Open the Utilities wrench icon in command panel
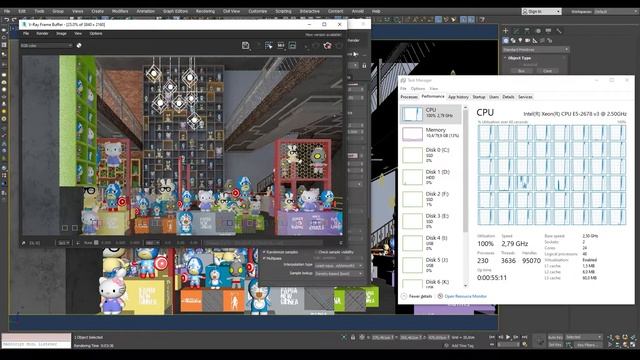This screenshot has height=360, width=640. point(559,31)
